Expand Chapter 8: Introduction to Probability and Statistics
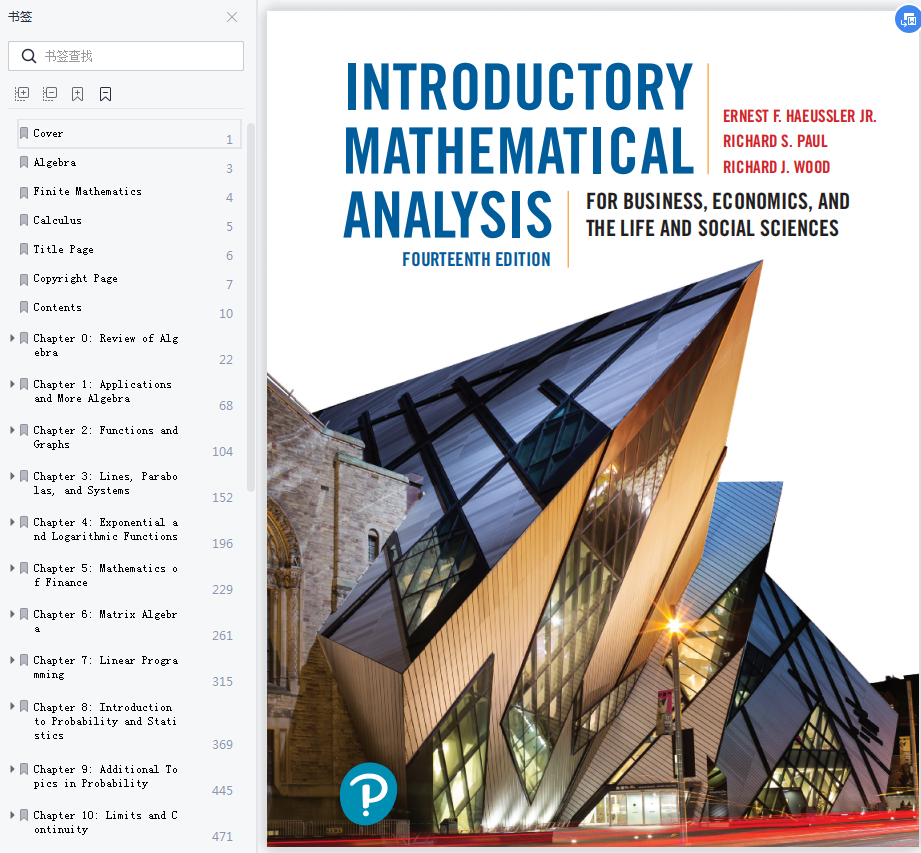Screen dimensions: 921x853 12,706
